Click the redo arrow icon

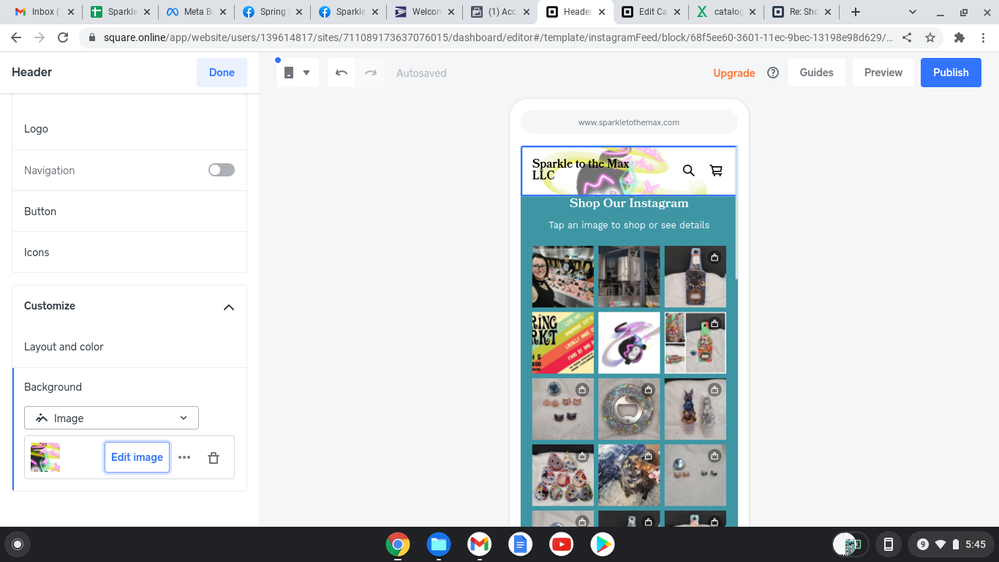pyautogui.click(x=370, y=73)
